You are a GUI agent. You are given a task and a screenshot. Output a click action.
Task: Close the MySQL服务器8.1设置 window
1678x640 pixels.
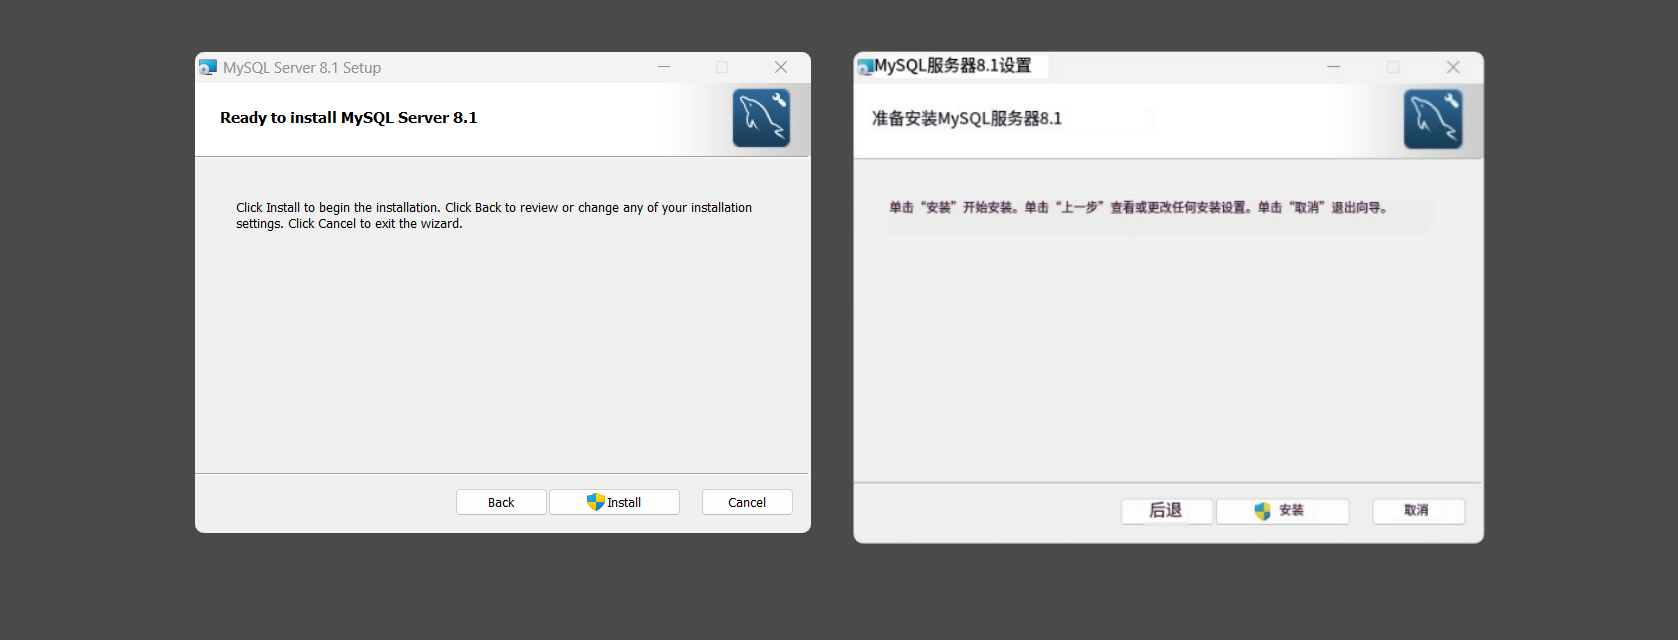pos(1453,67)
